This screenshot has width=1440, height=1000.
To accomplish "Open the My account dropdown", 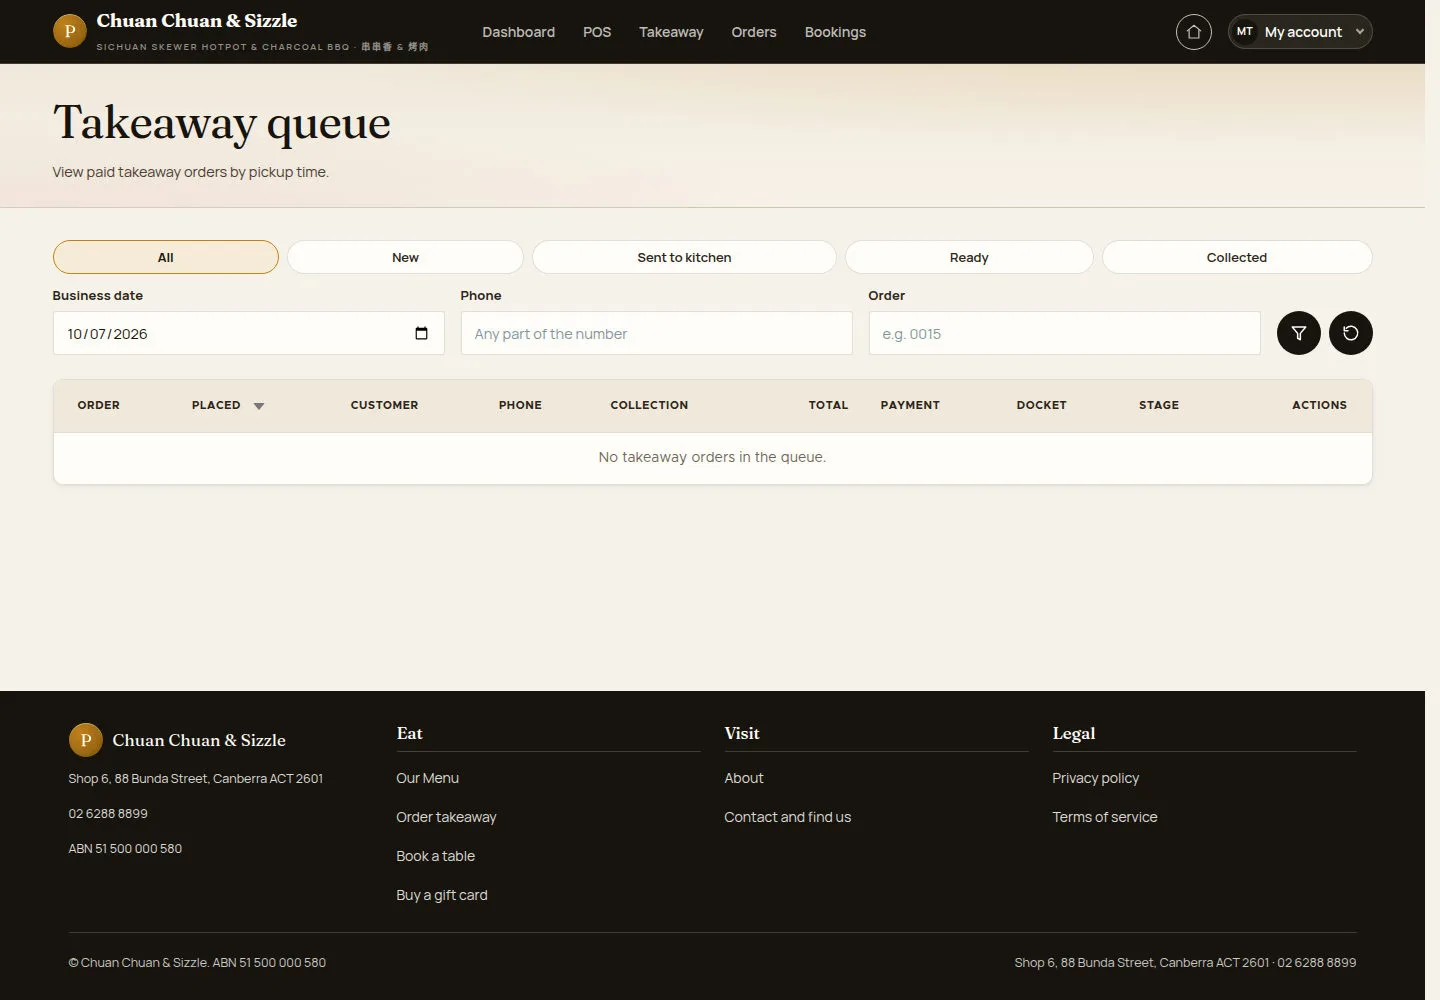I will coord(1300,32).
